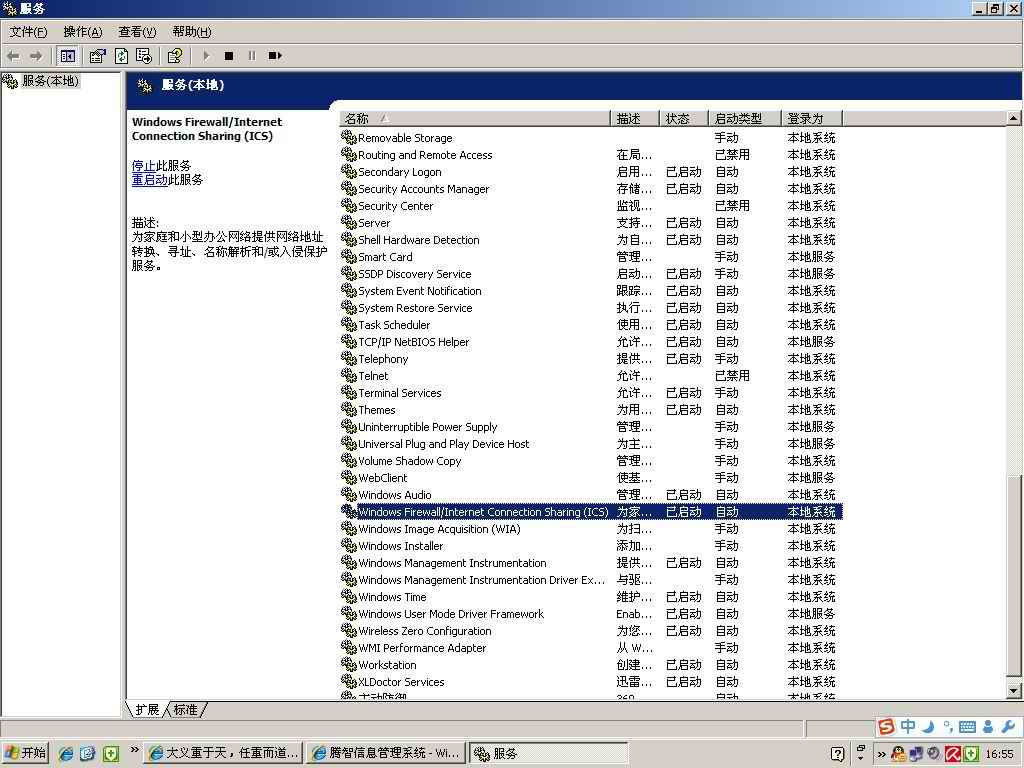Screen dimensions: 1024x768
Task: Select the XLDoctor Services row
Action: (591, 681)
